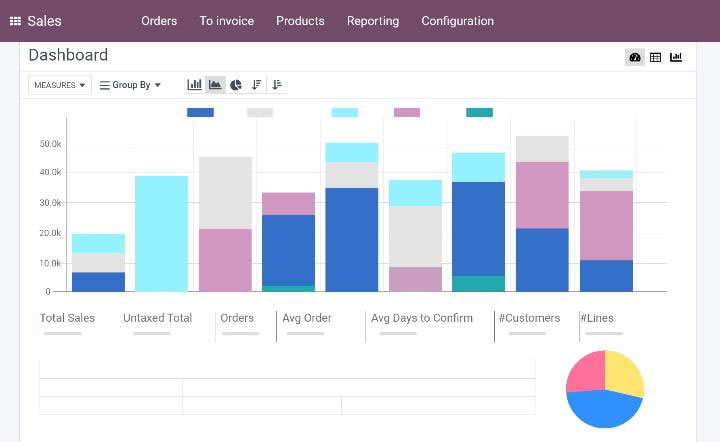The height and width of the screenshot is (442, 720).
Task: Toggle the gray legend series
Action: [260, 113]
